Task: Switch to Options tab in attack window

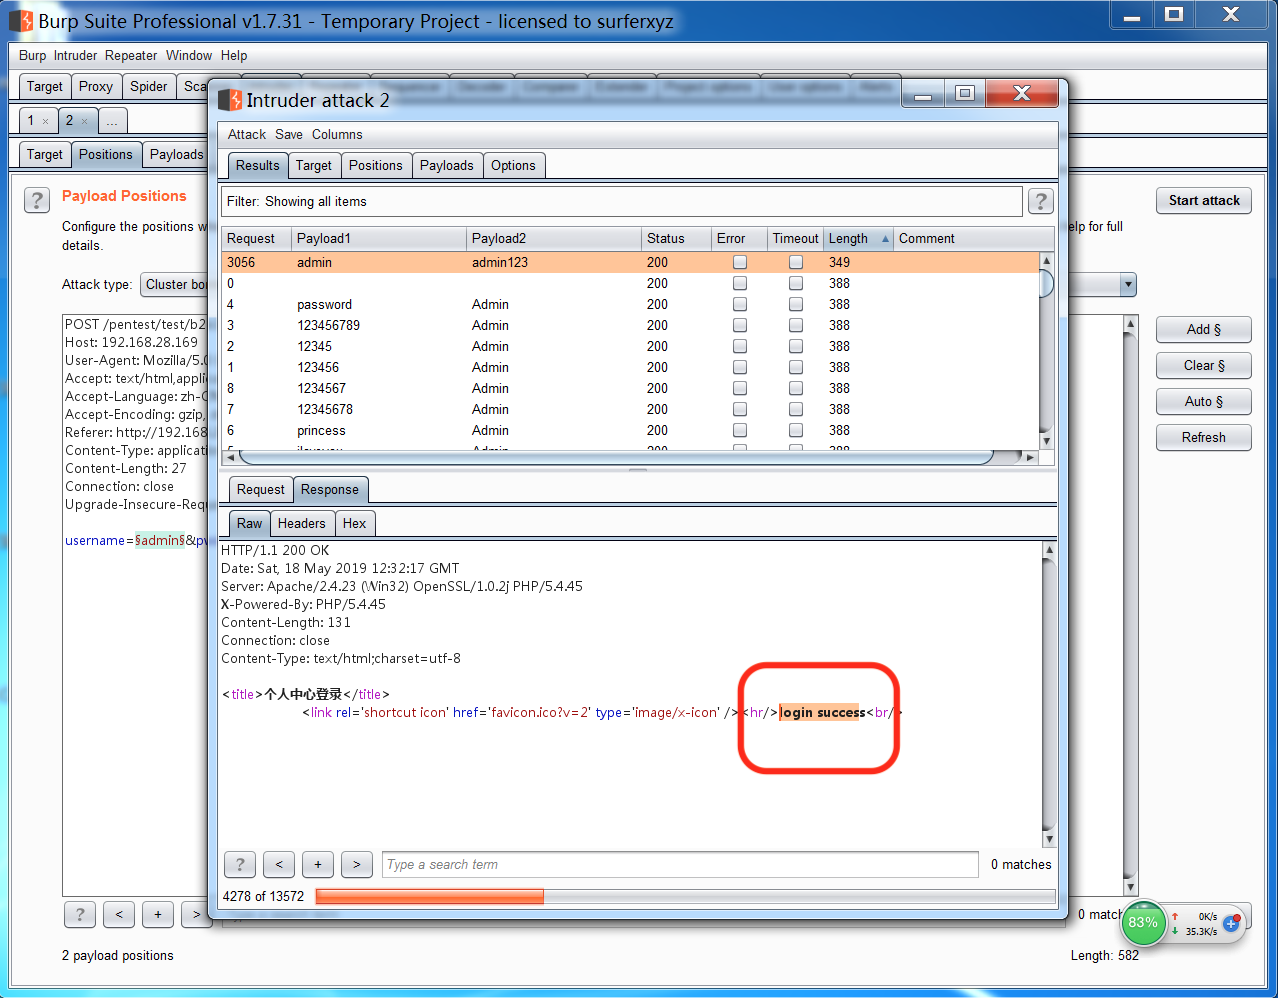Action: (513, 165)
